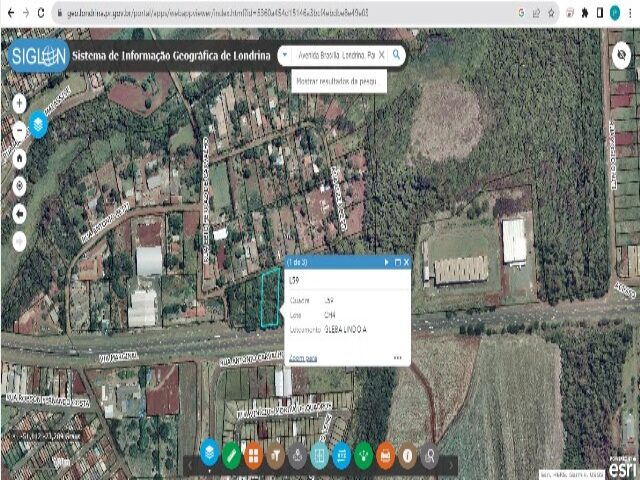
Task: Open the orange basemap gallery grid
Action: 253,455
